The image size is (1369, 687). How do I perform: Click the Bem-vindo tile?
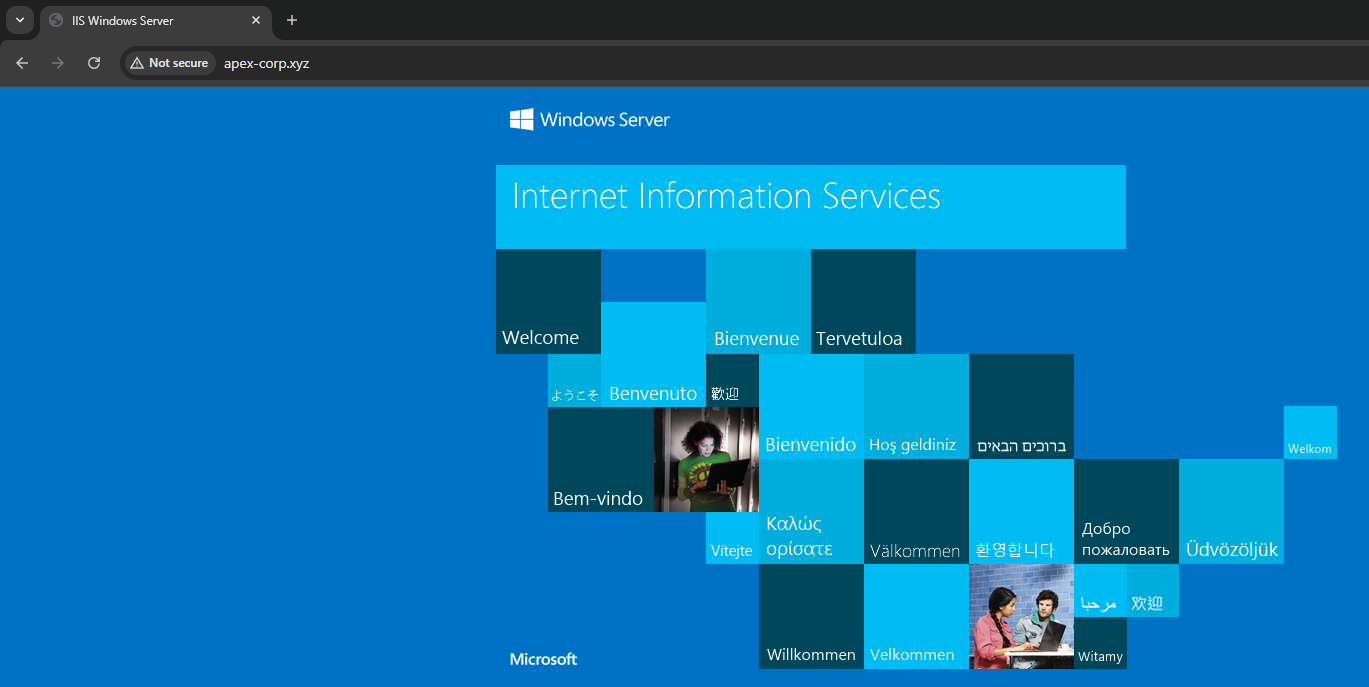click(600, 459)
